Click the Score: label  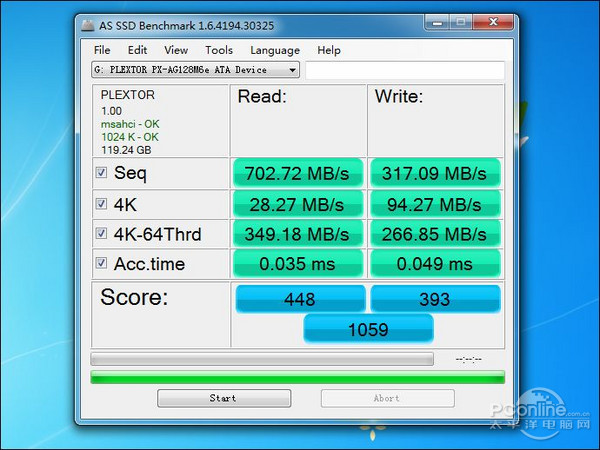(134, 297)
